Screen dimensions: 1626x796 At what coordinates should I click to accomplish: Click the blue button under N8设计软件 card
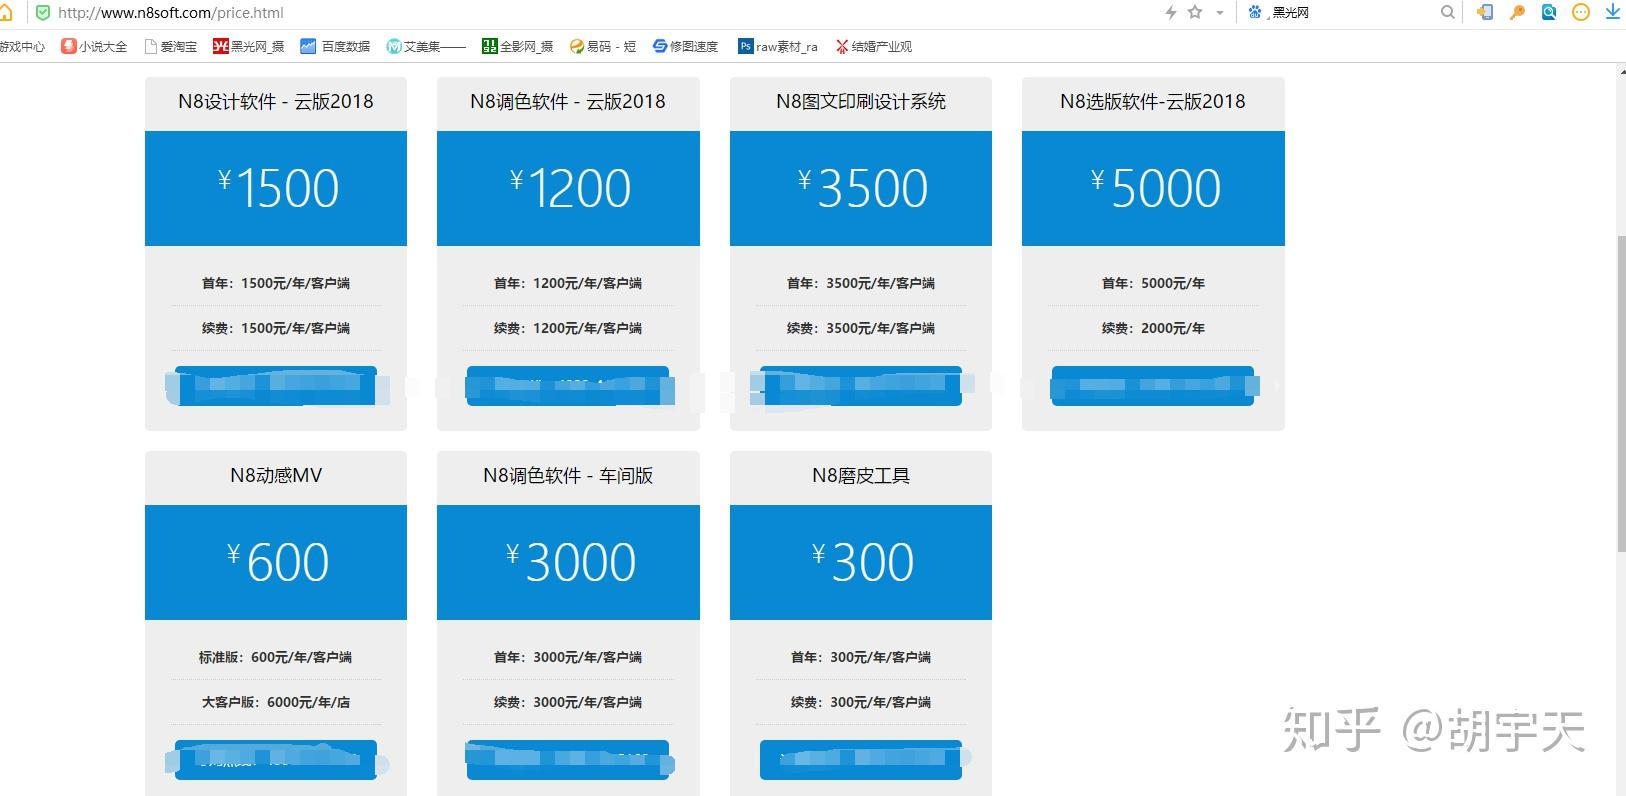tap(276, 386)
